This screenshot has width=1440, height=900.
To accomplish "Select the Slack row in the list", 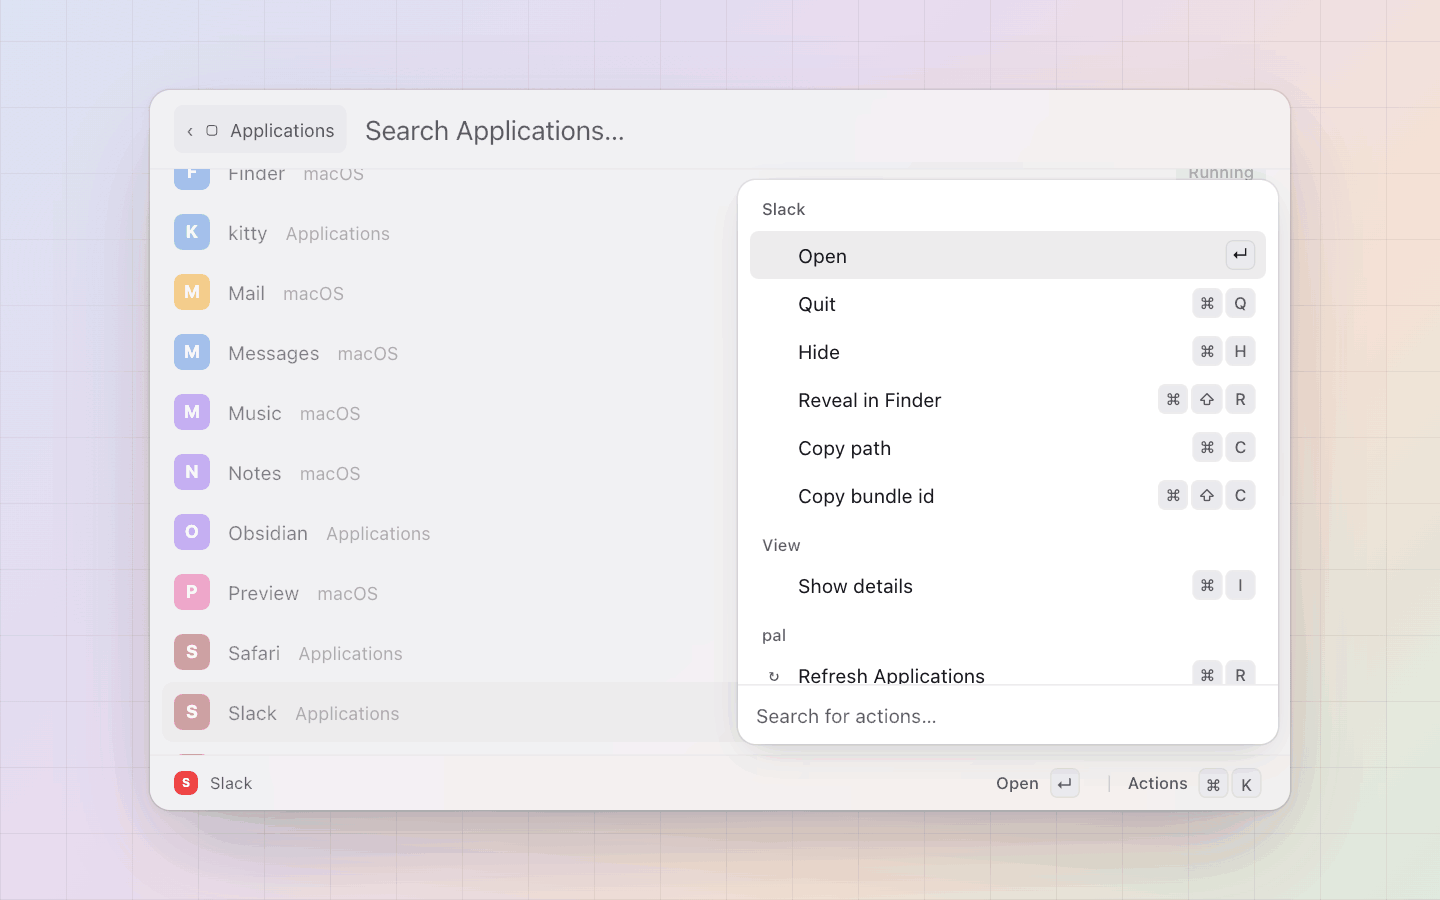I will (450, 712).
